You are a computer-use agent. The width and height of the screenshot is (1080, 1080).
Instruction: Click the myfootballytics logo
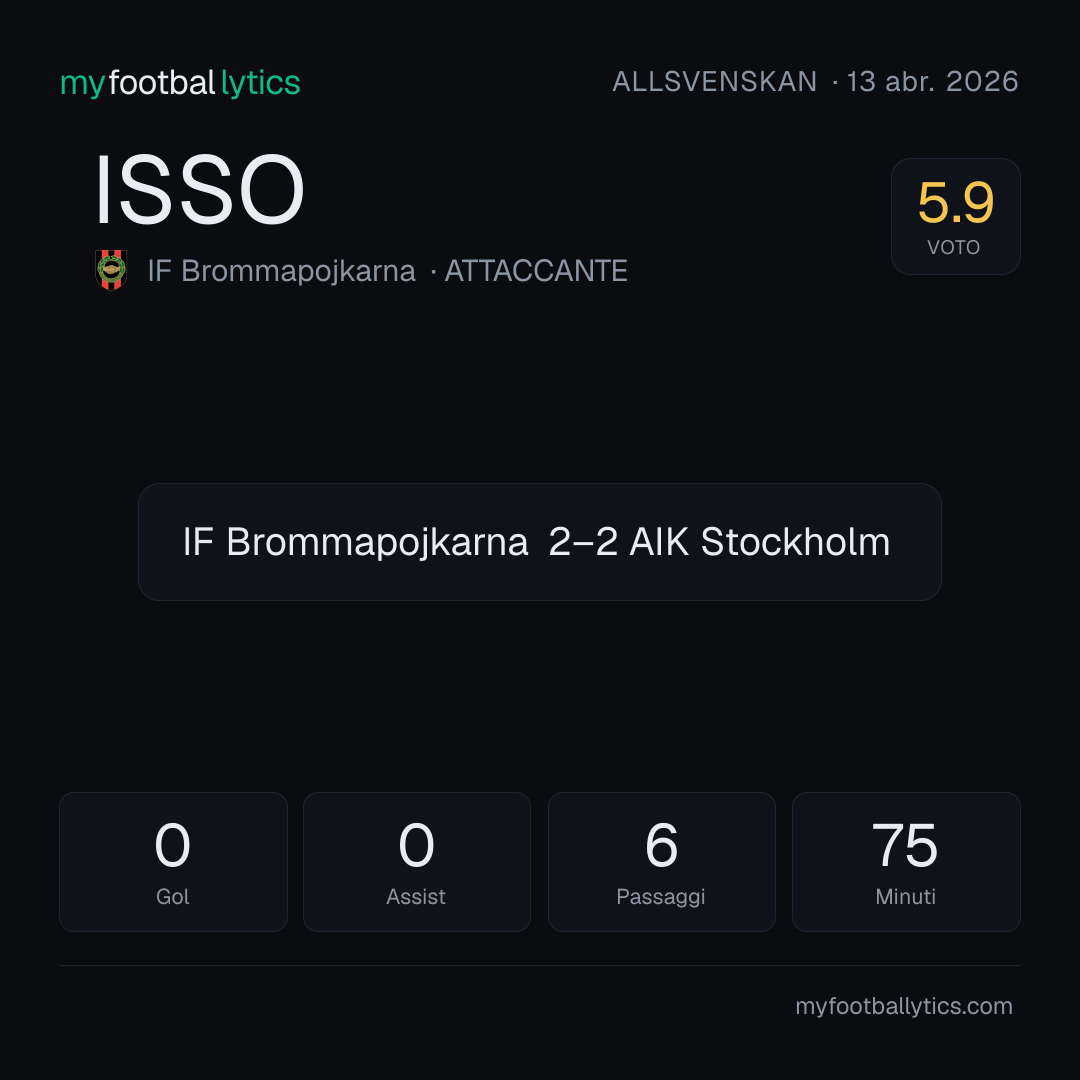click(x=180, y=83)
